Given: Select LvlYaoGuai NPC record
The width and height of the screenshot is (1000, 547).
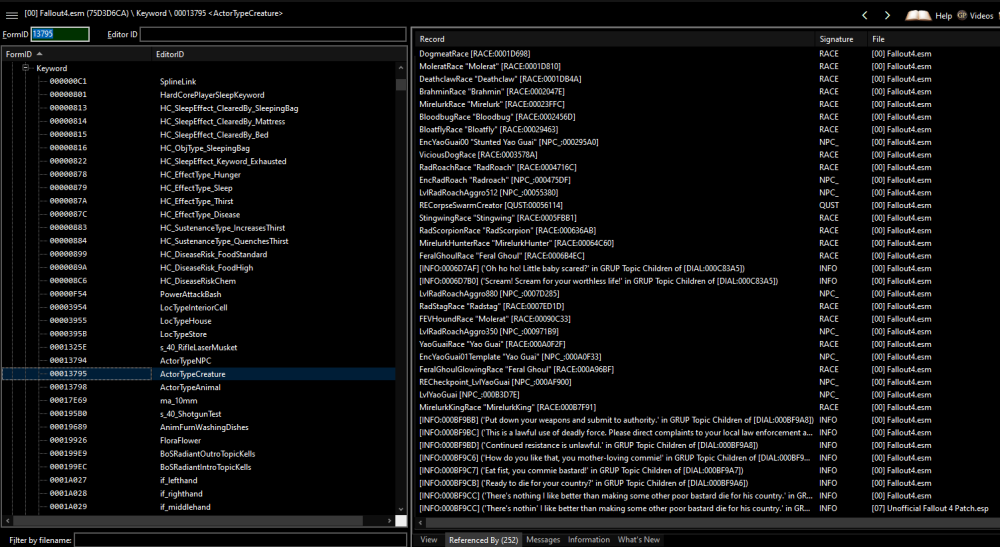Looking at the screenshot, I should pyautogui.click(x=707, y=395).
